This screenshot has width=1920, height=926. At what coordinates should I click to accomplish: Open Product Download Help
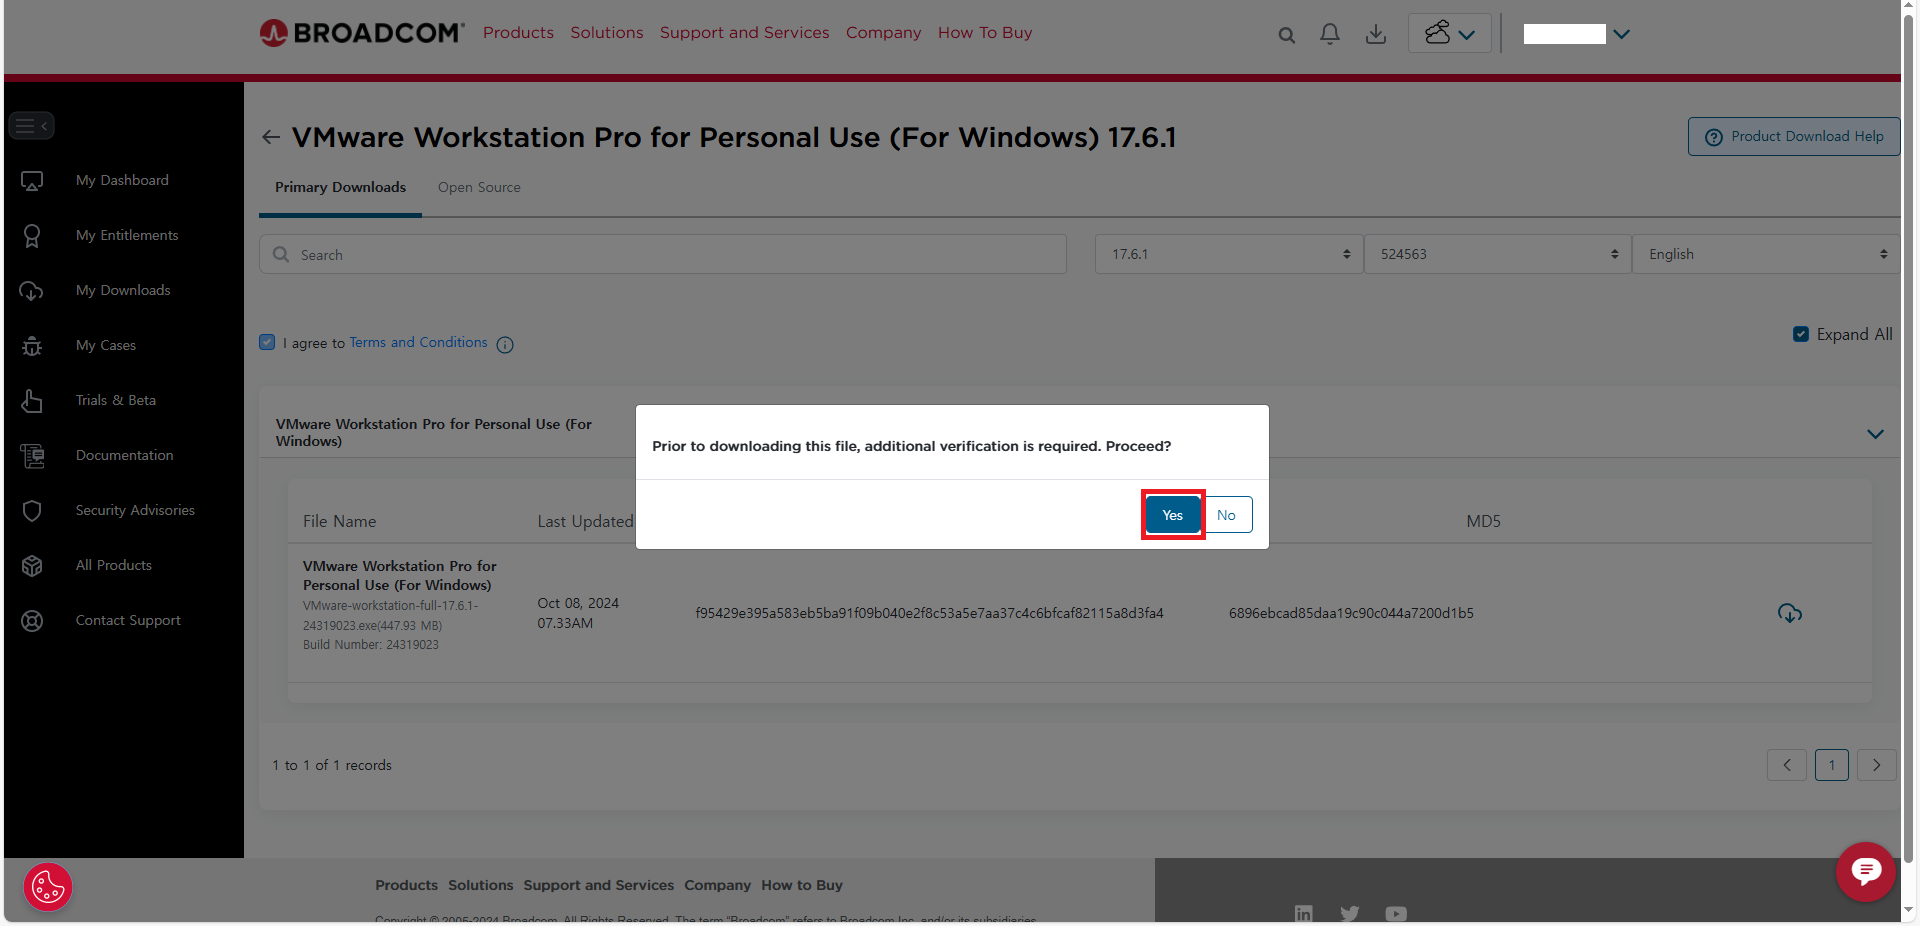pos(1794,136)
